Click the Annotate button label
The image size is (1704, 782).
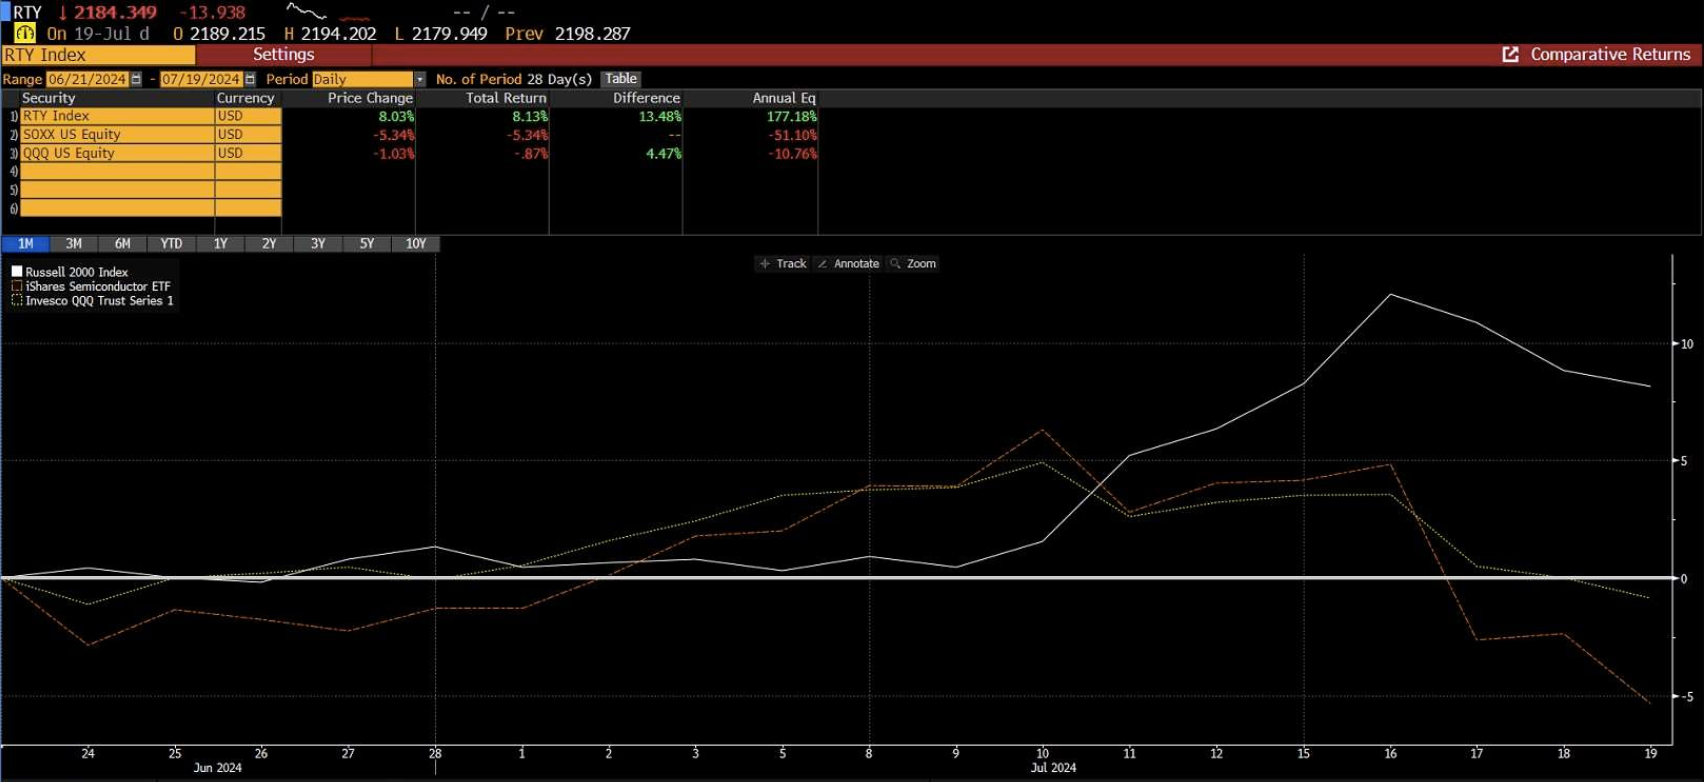(x=857, y=264)
